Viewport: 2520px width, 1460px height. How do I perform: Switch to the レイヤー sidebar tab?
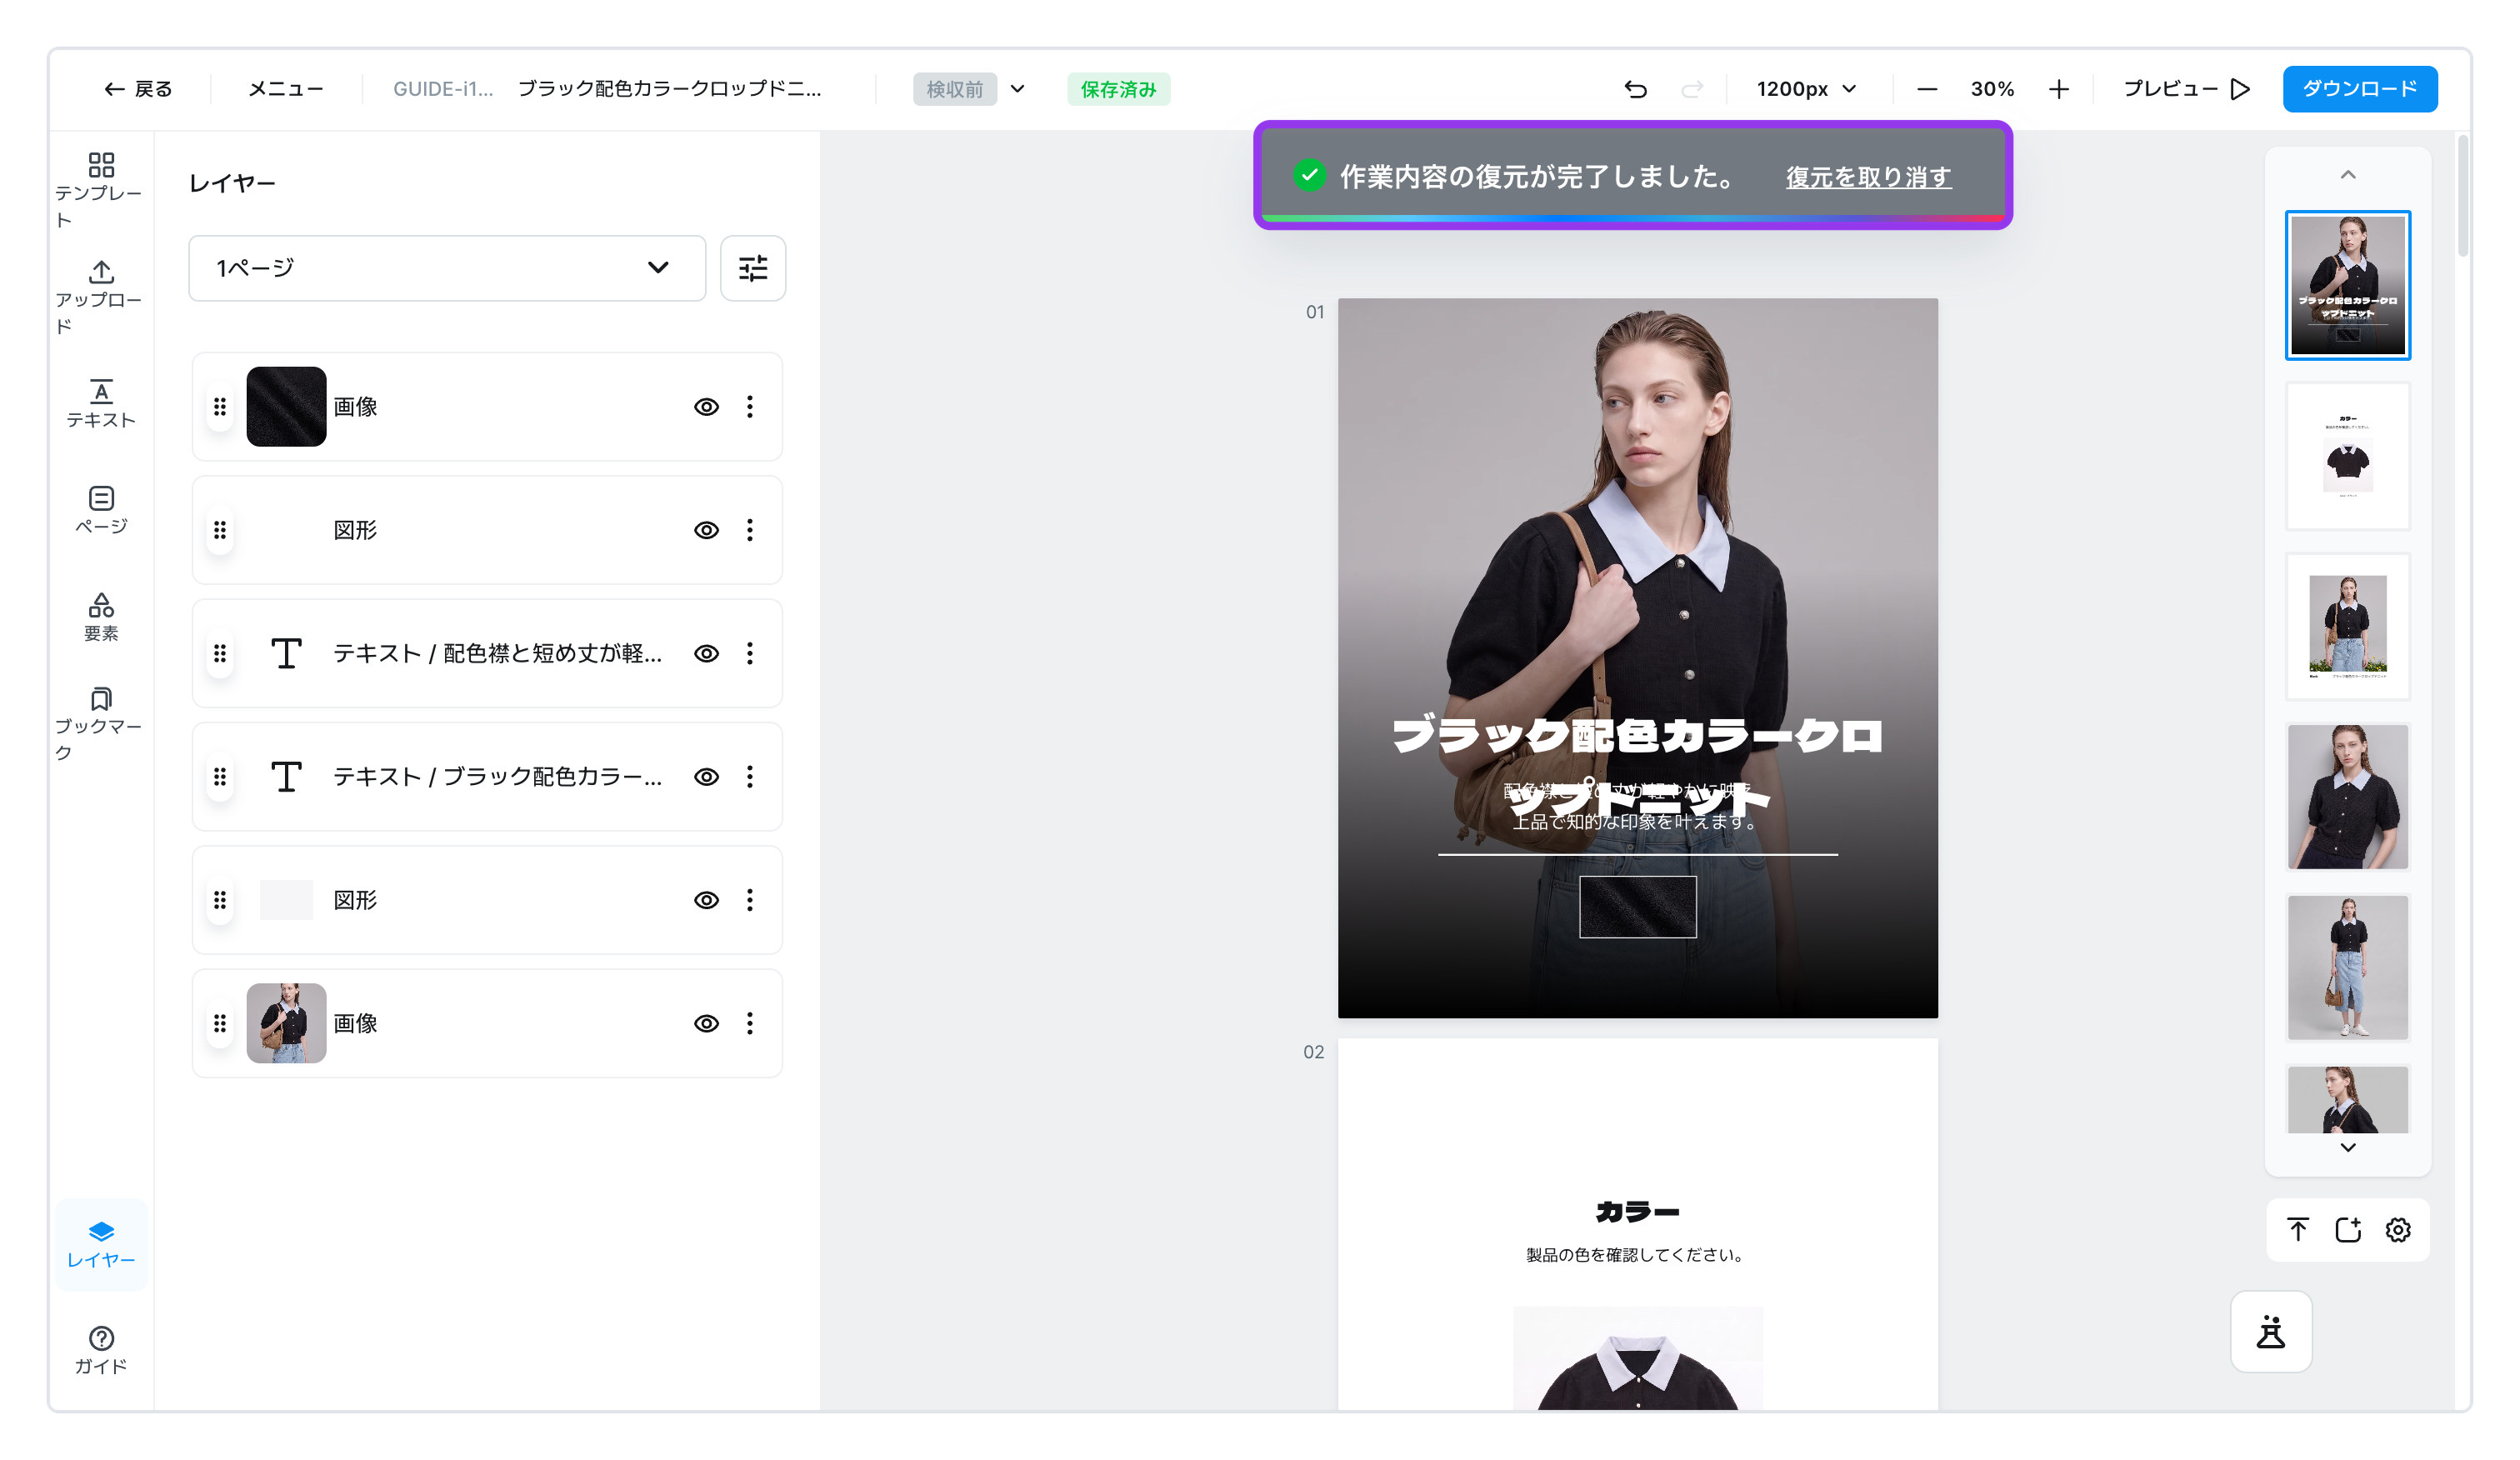[x=101, y=1244]
